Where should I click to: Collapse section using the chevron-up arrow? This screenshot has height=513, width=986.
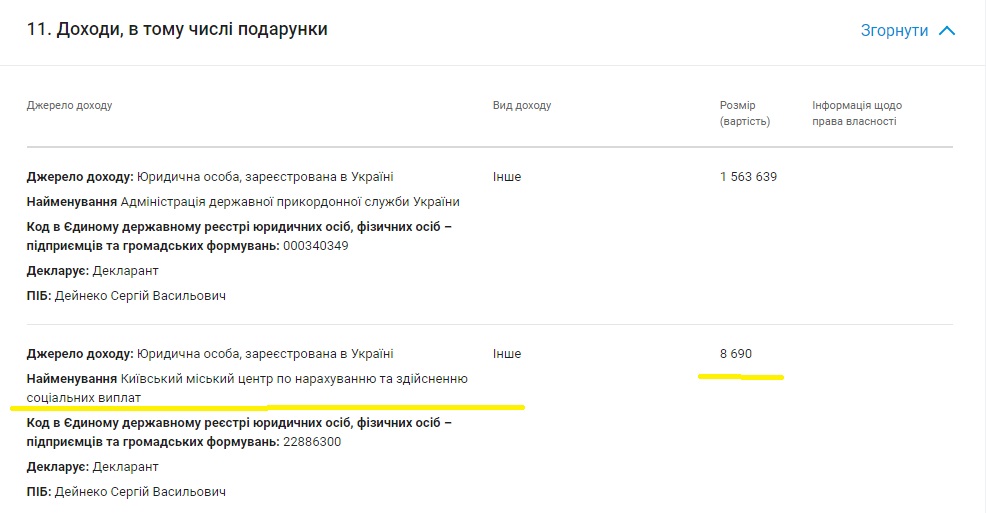click(x=947, y=31)
